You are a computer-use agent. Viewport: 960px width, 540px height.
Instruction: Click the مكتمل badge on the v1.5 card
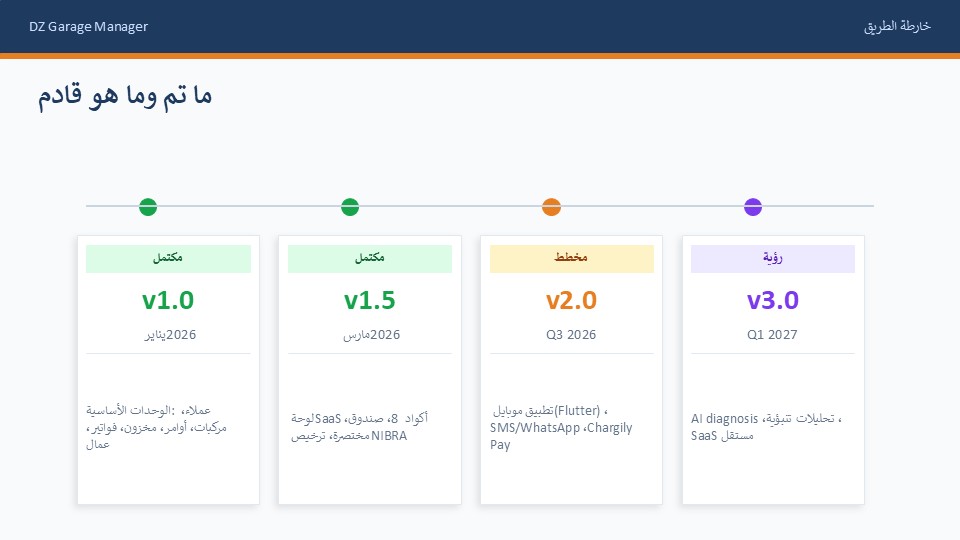(x=370, y=259)
